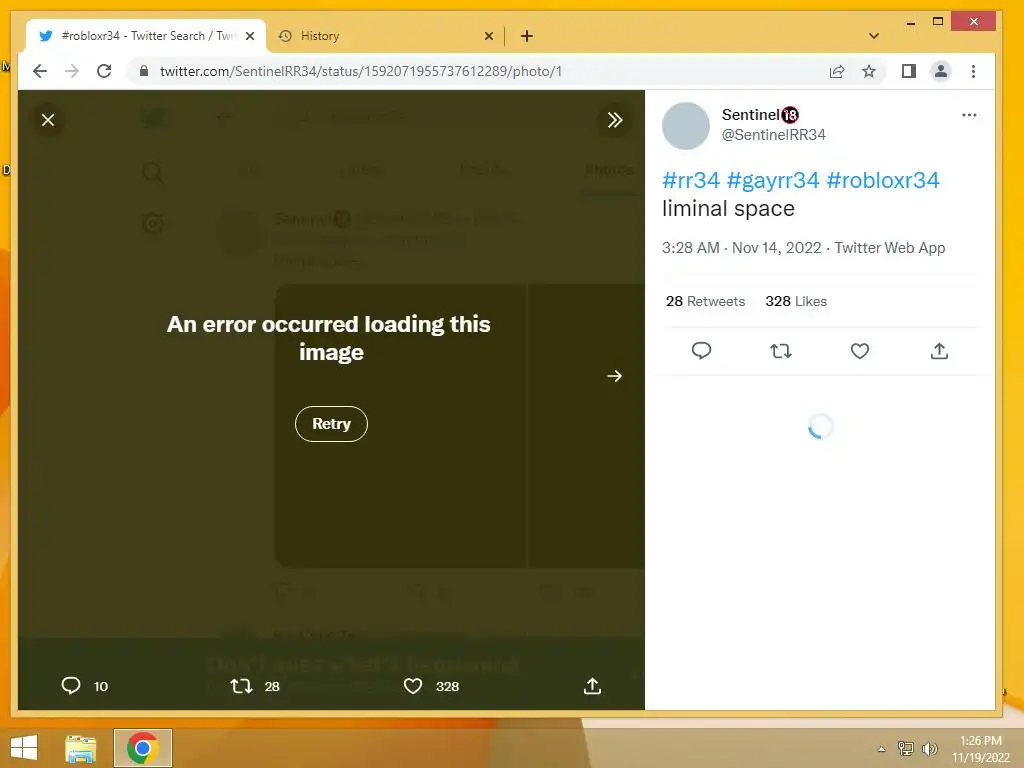Open the taskbar clock showing 1:26 PM

[981, 749]
